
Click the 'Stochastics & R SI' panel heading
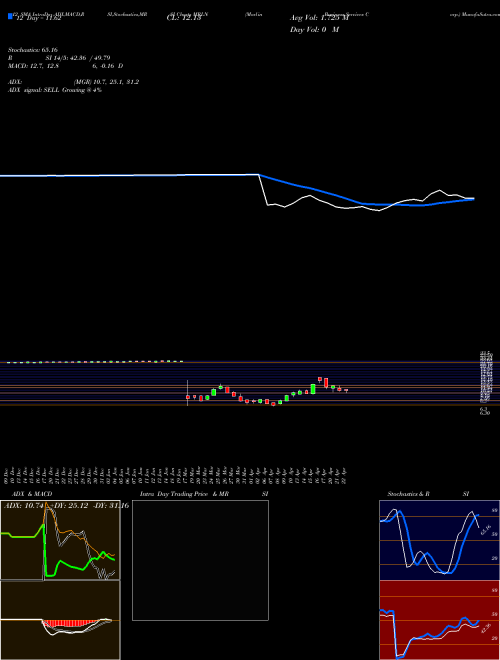[428, 494]
